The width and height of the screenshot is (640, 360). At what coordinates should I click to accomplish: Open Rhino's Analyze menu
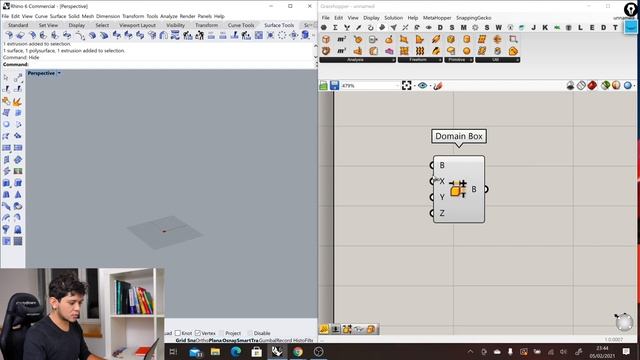169,16
